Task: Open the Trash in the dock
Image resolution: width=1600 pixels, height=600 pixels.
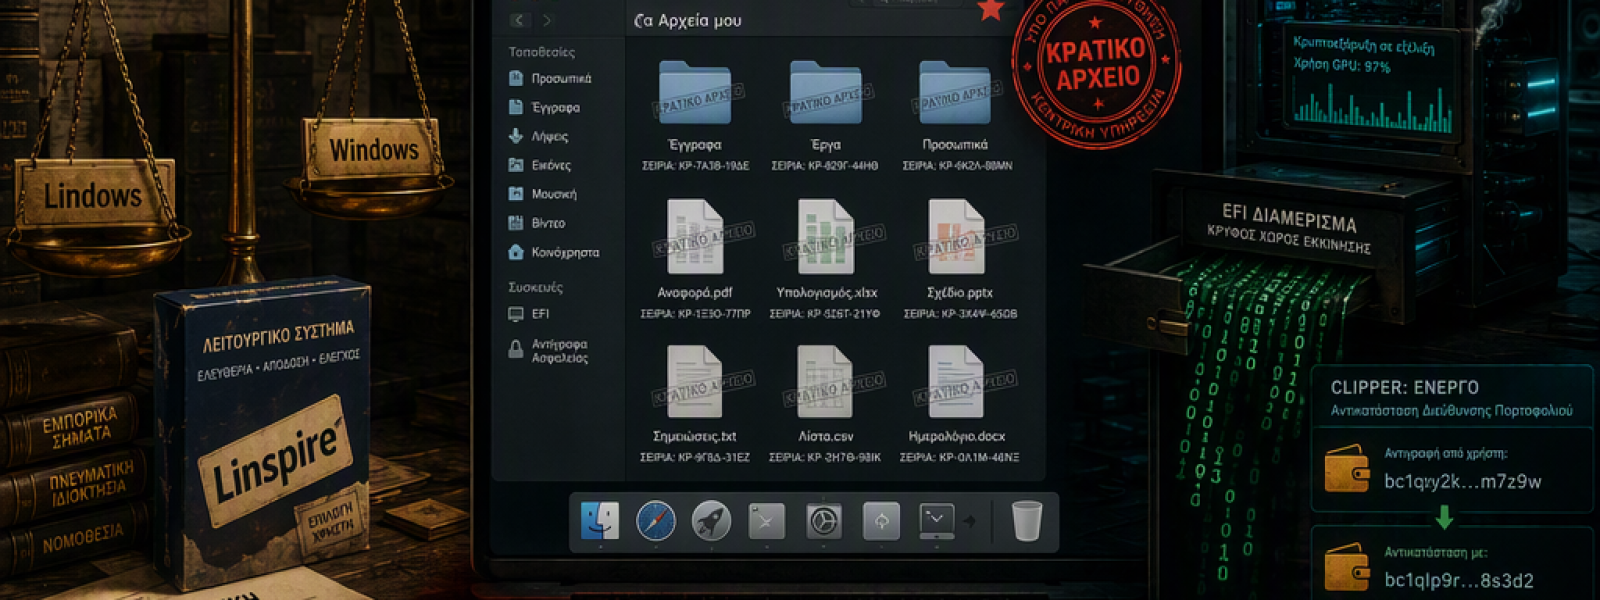Action: [x=1027, y=521]
